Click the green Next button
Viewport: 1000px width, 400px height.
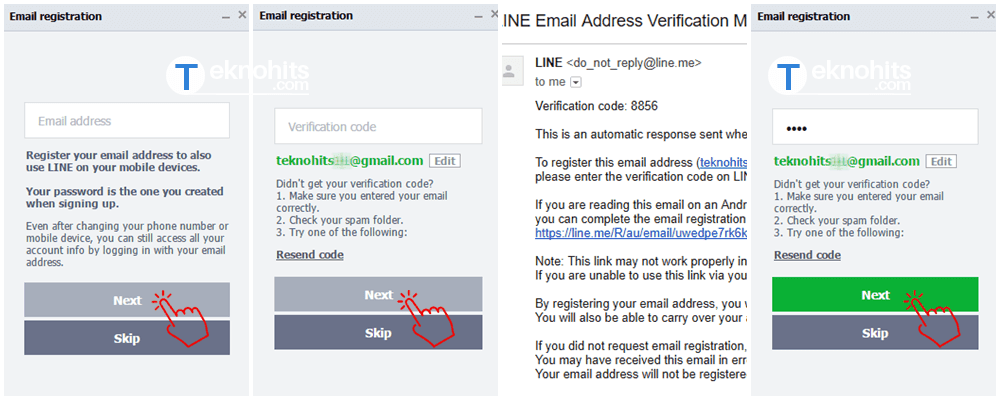(x=875, y=295)
